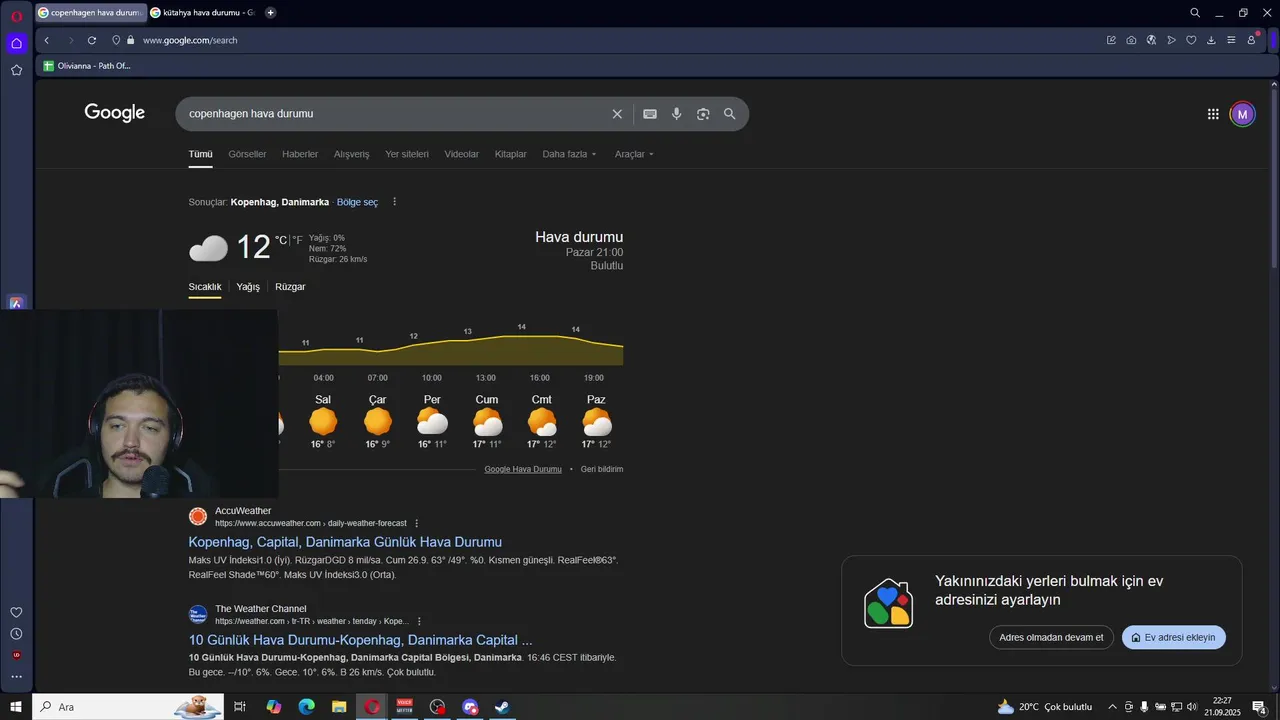
Task: Open the Alışveriş tab
Action: (x=351, y=154)
